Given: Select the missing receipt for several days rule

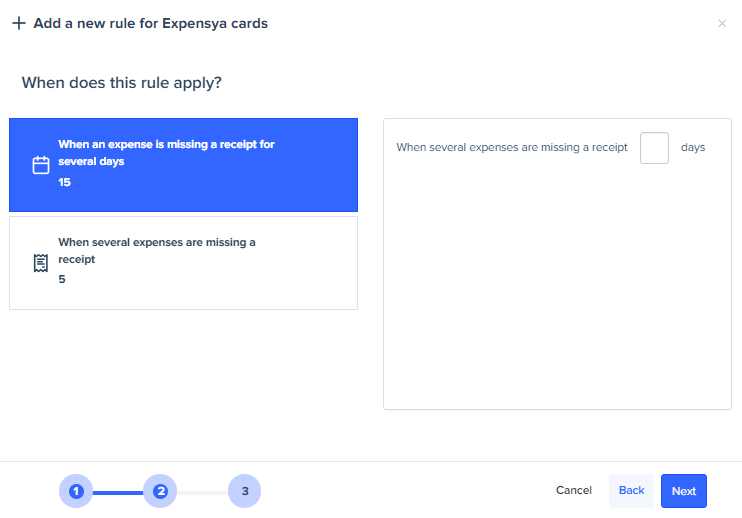Looking at the screenshot, I should pyautogui.click(x=183, y=165).
